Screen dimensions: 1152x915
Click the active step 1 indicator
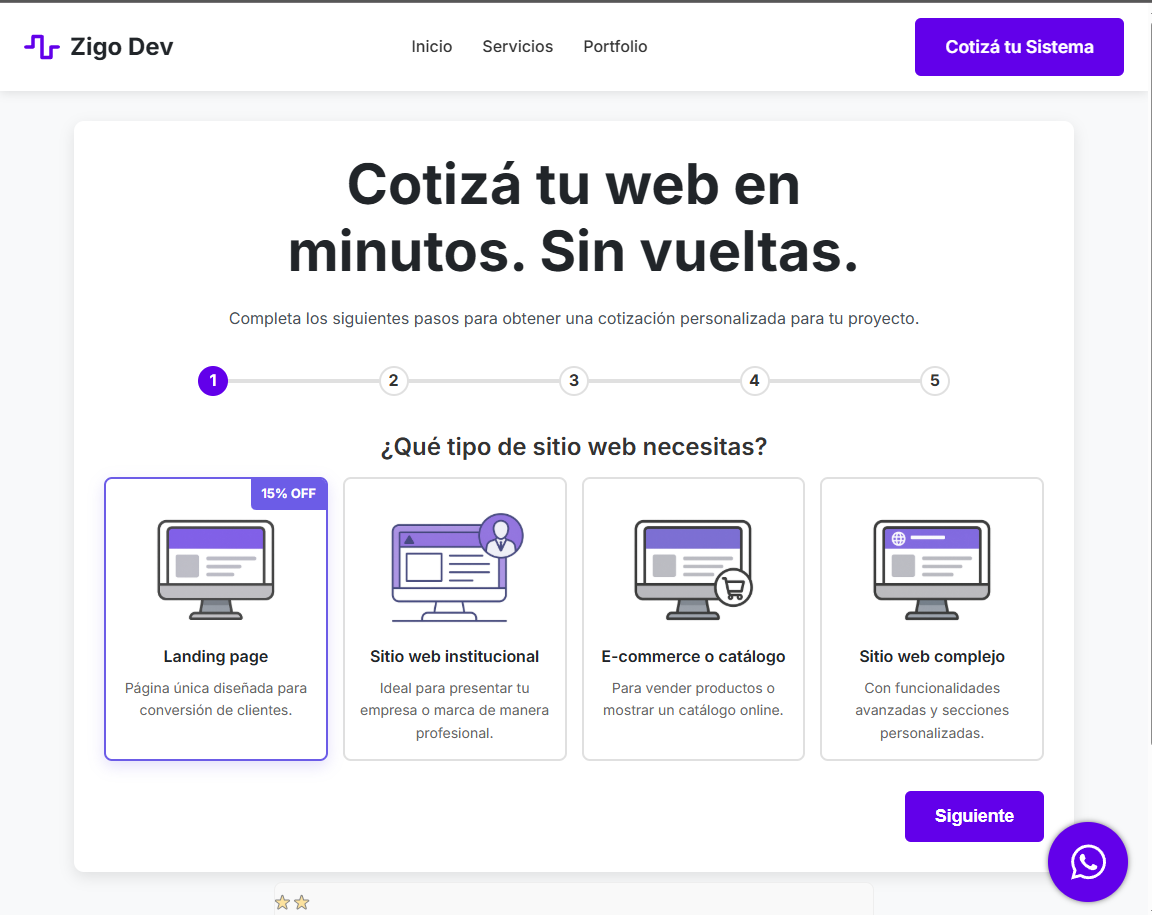[213, 381]
